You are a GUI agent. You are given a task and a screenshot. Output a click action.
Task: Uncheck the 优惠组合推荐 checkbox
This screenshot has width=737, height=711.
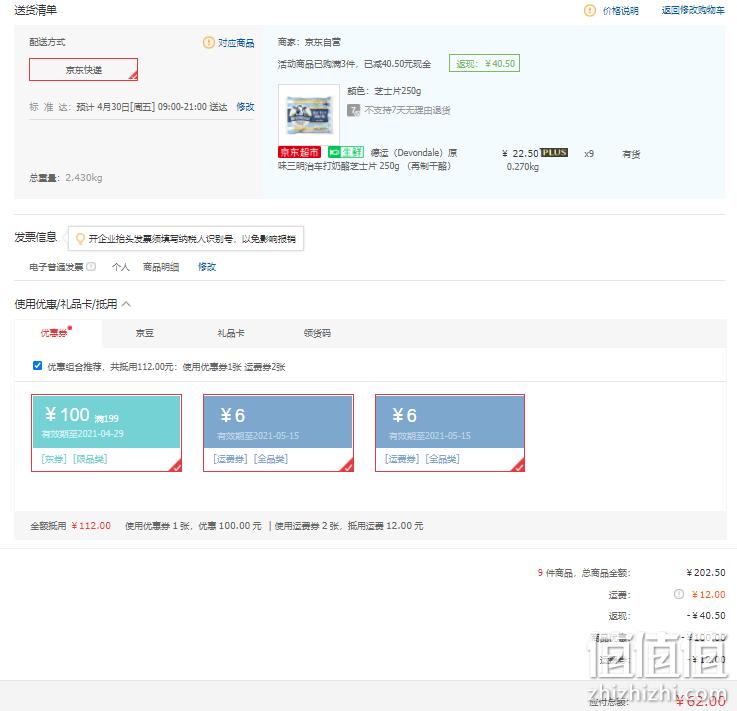click(38, 366)
